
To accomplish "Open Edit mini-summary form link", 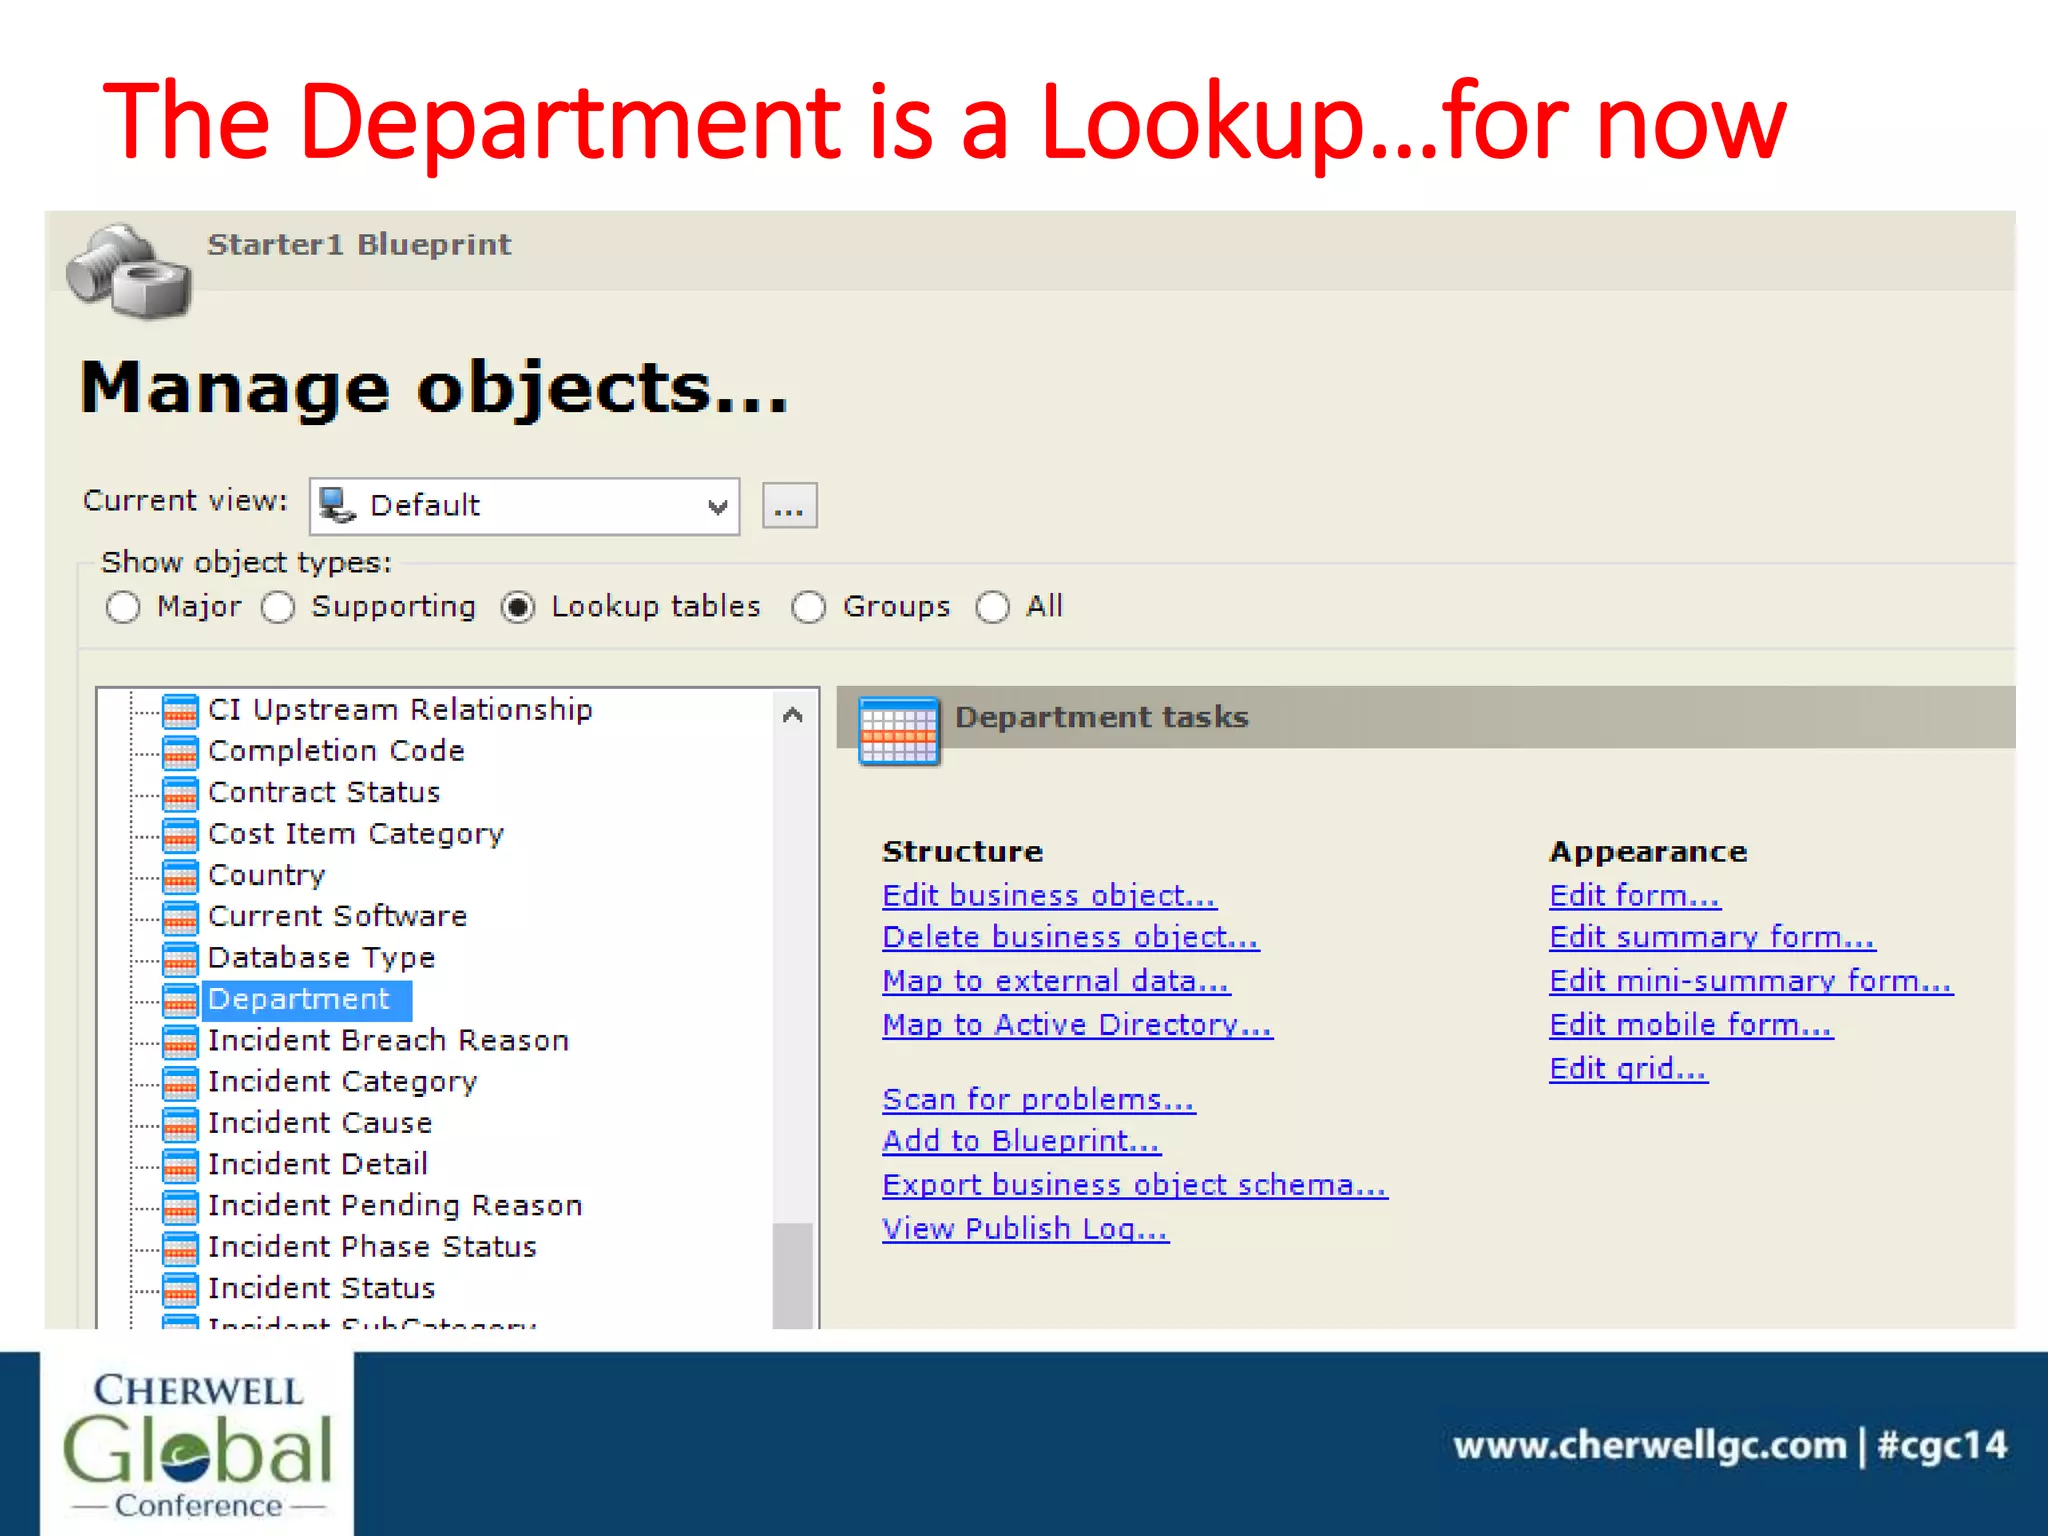I will 1751,981.
